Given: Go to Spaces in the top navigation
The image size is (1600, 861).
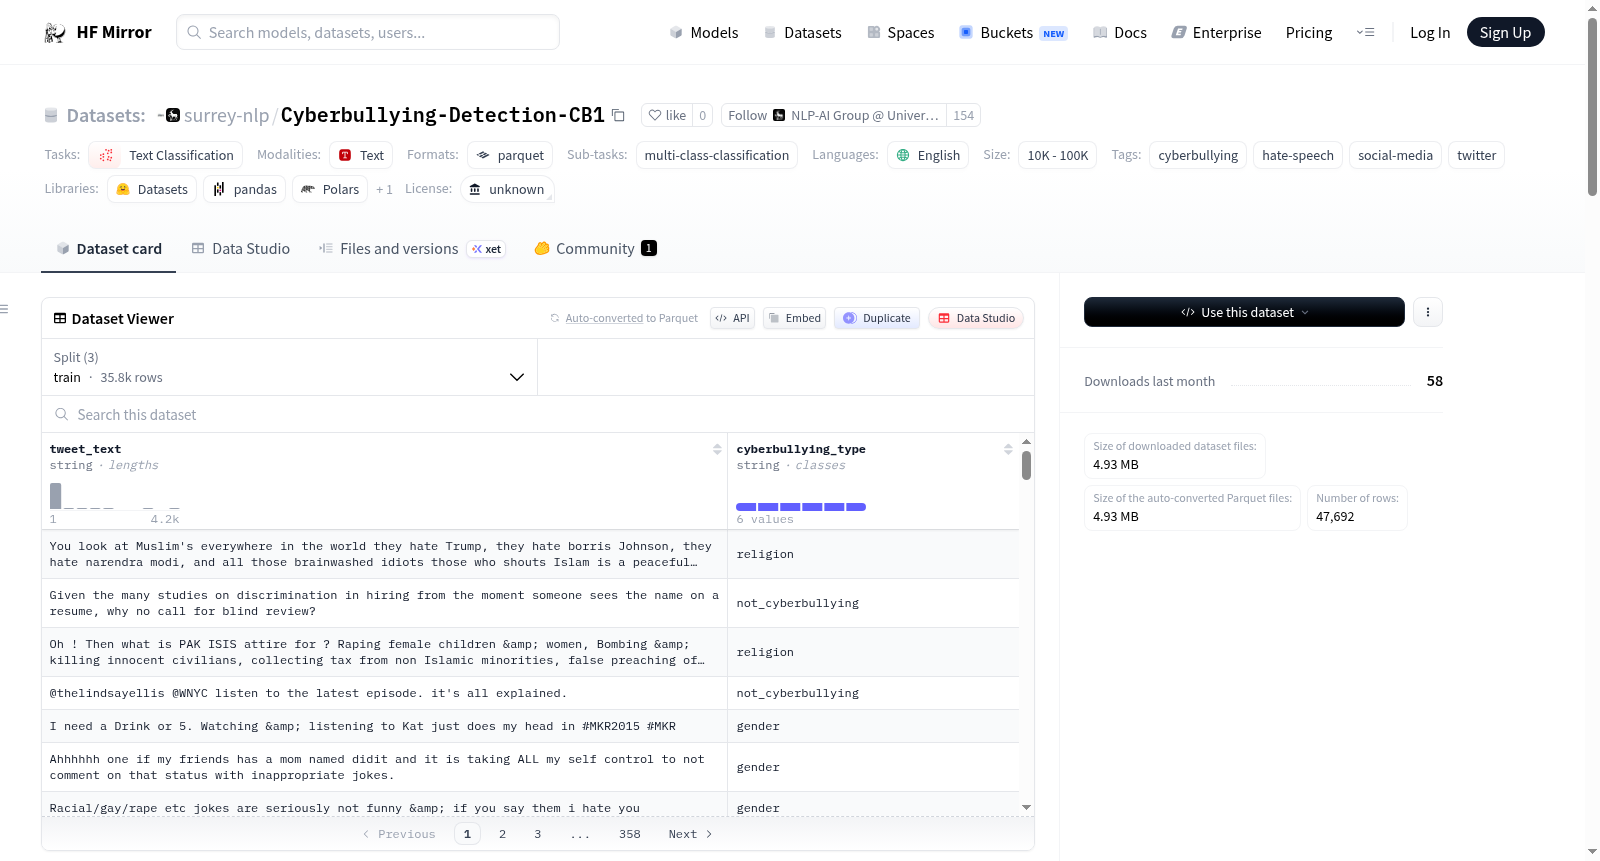Looking at the screenshot, I should 901,33.
